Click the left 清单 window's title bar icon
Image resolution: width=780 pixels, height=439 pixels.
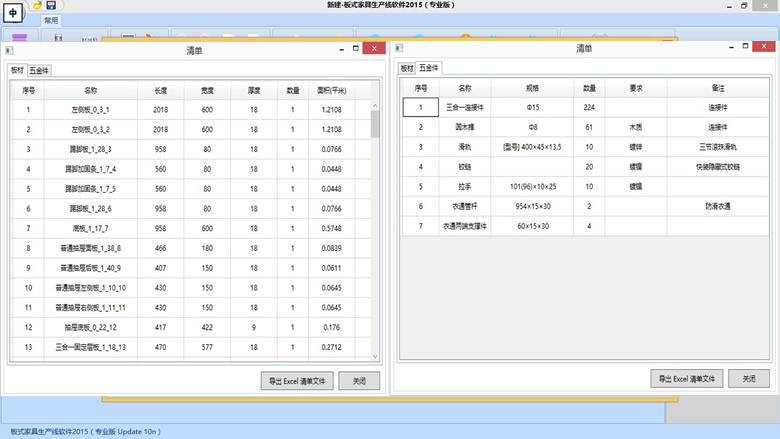point(9,50)
